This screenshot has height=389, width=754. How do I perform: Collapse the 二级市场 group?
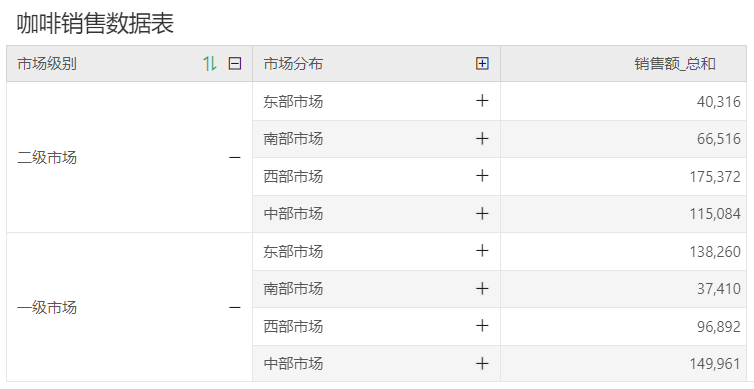coord(235,157)
